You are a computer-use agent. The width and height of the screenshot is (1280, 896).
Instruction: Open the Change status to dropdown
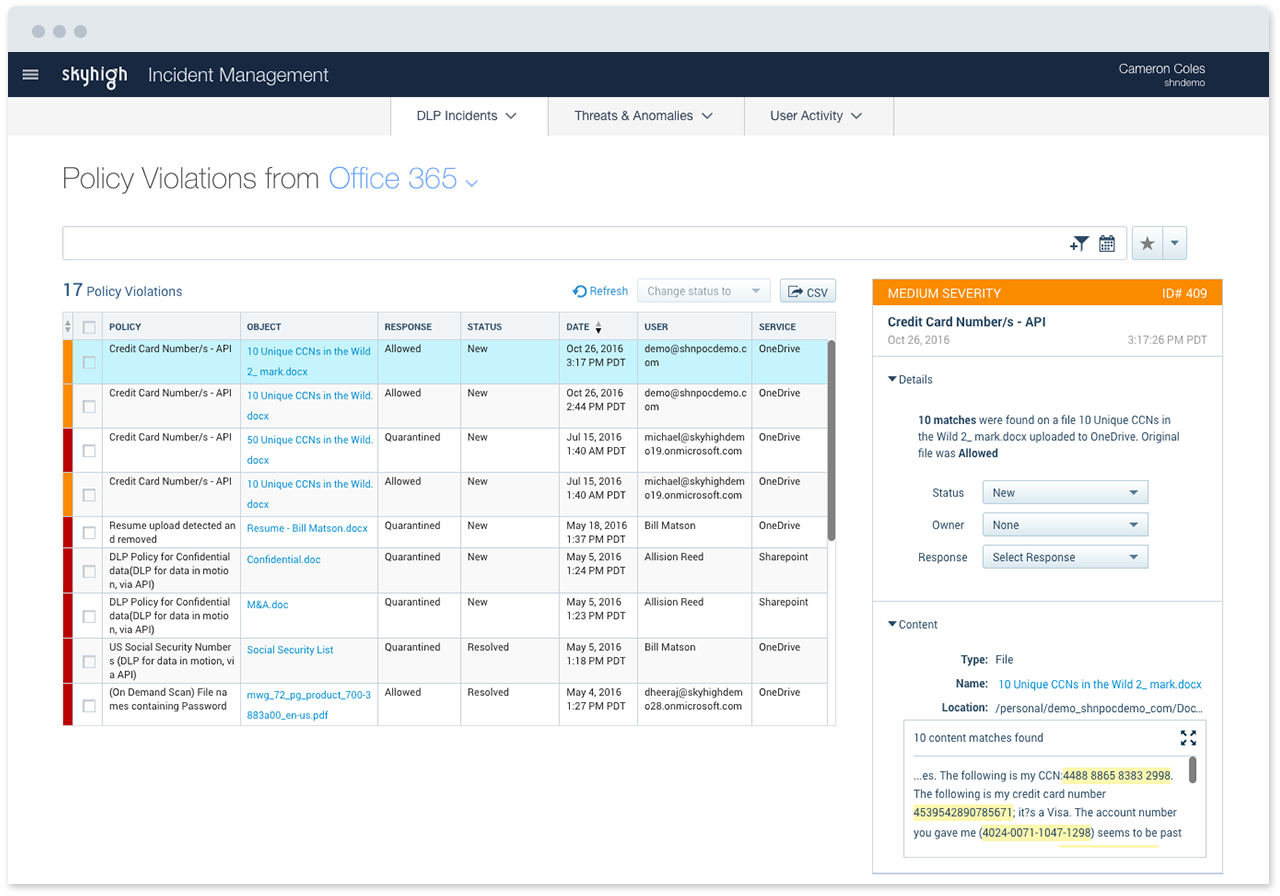[x=704, y=291]
